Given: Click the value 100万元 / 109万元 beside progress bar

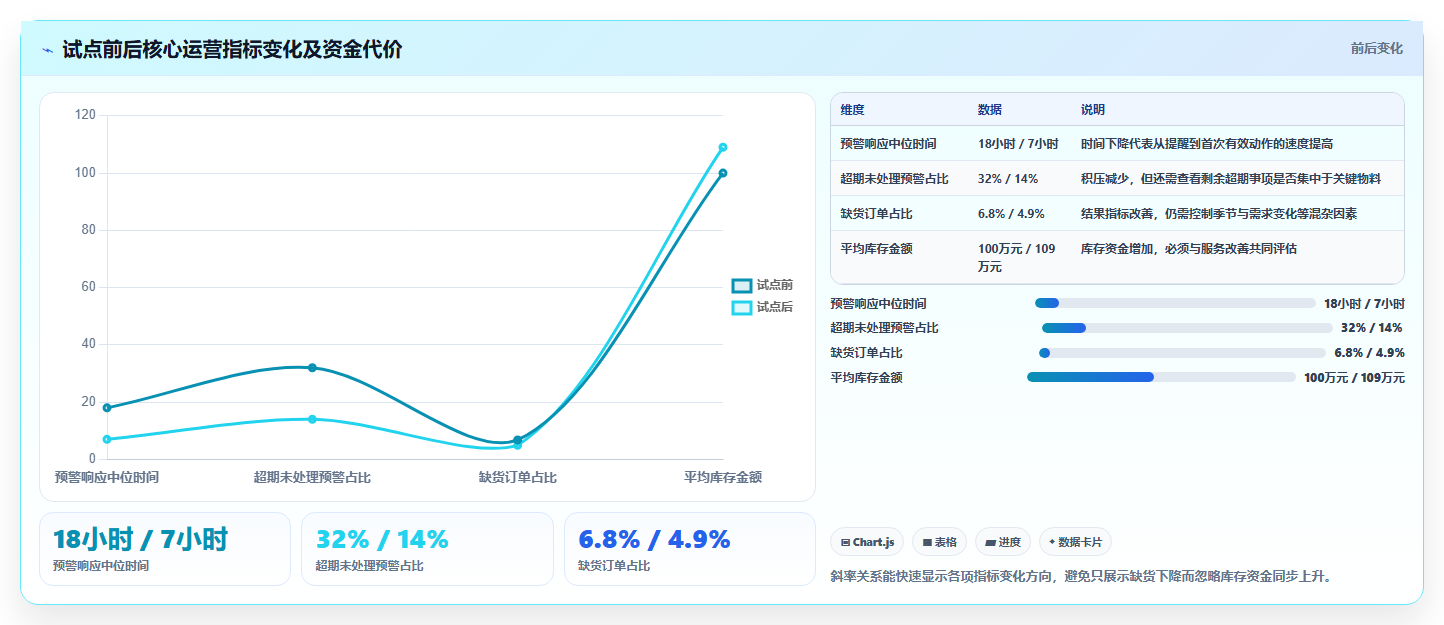Looking at the screenshot, I should tap(1354, 378).
